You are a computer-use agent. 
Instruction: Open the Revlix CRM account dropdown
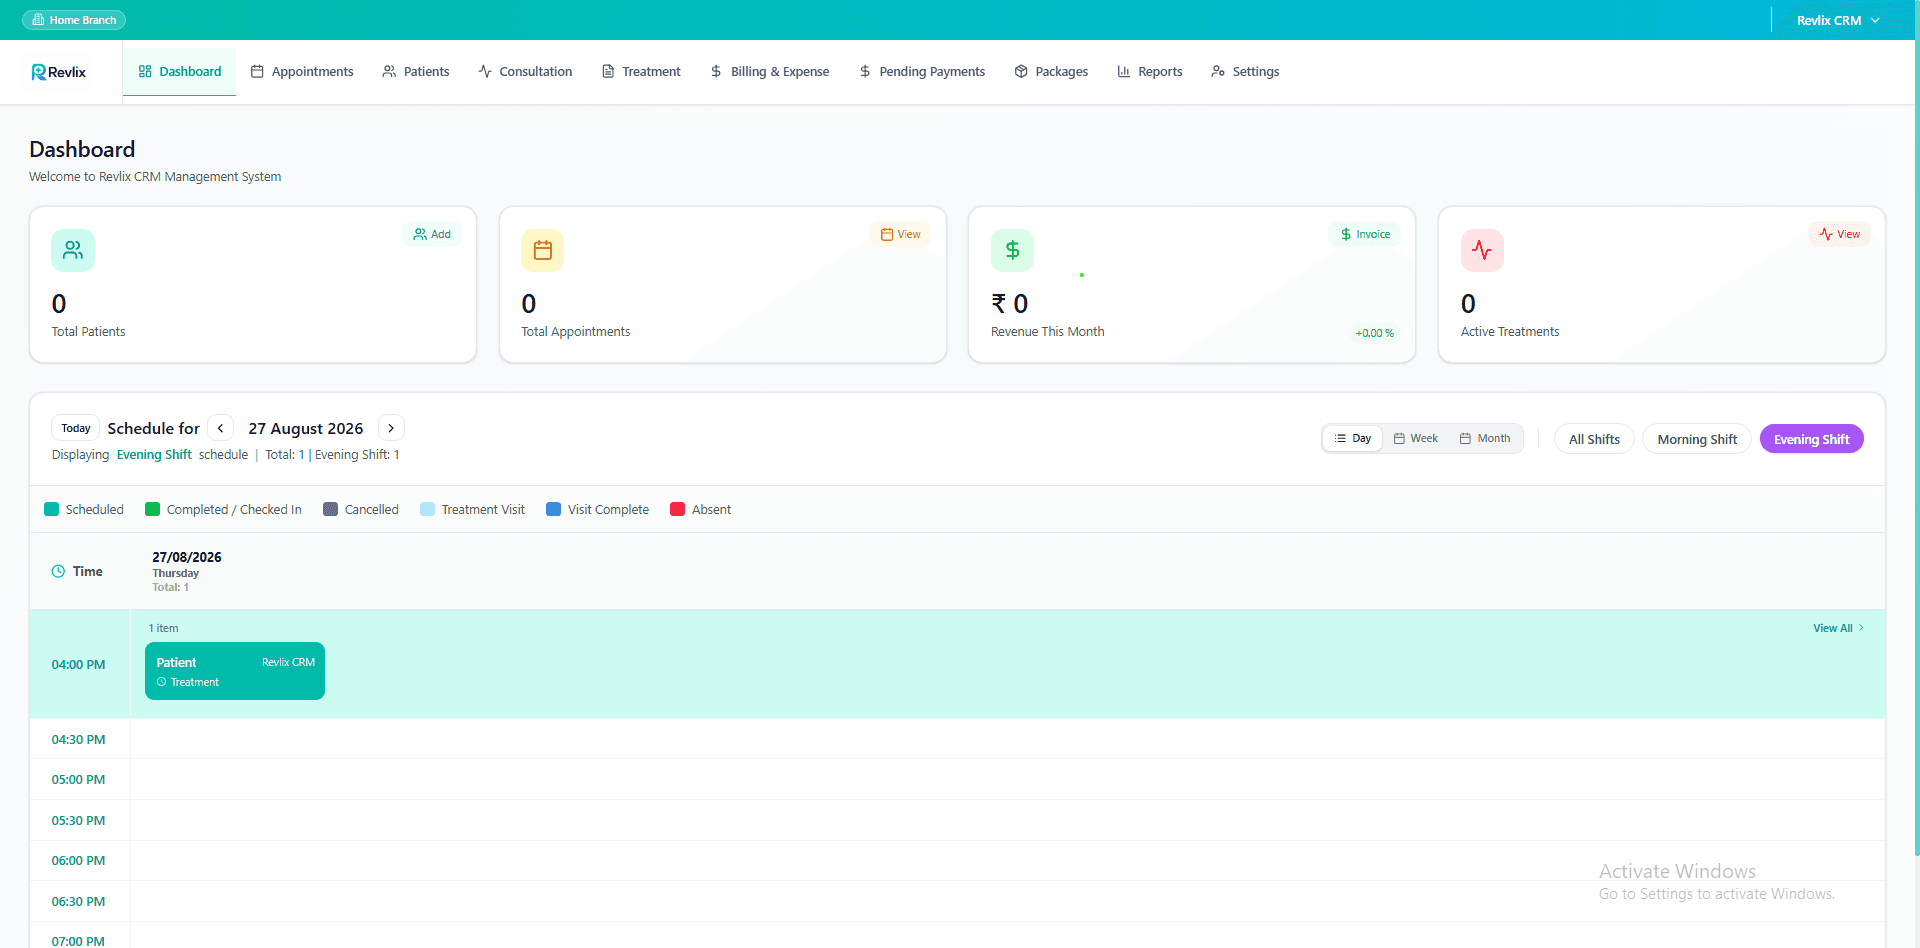pyautogui.click(x=1838, y=20)
